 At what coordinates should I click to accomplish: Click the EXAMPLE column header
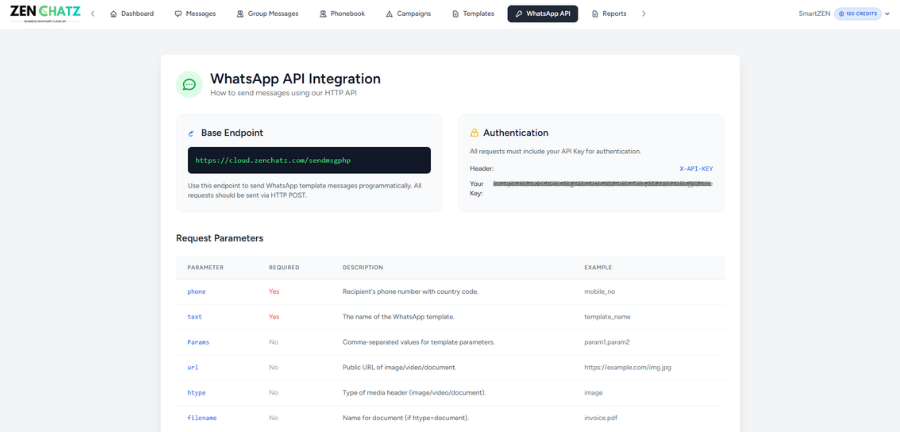click(x=598, y=267)
